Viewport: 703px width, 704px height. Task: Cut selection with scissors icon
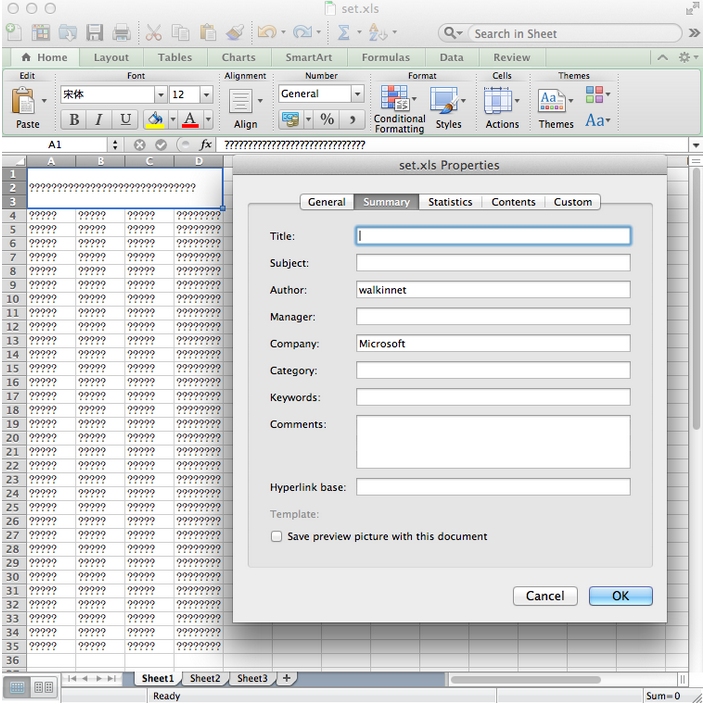click(154, 33)
